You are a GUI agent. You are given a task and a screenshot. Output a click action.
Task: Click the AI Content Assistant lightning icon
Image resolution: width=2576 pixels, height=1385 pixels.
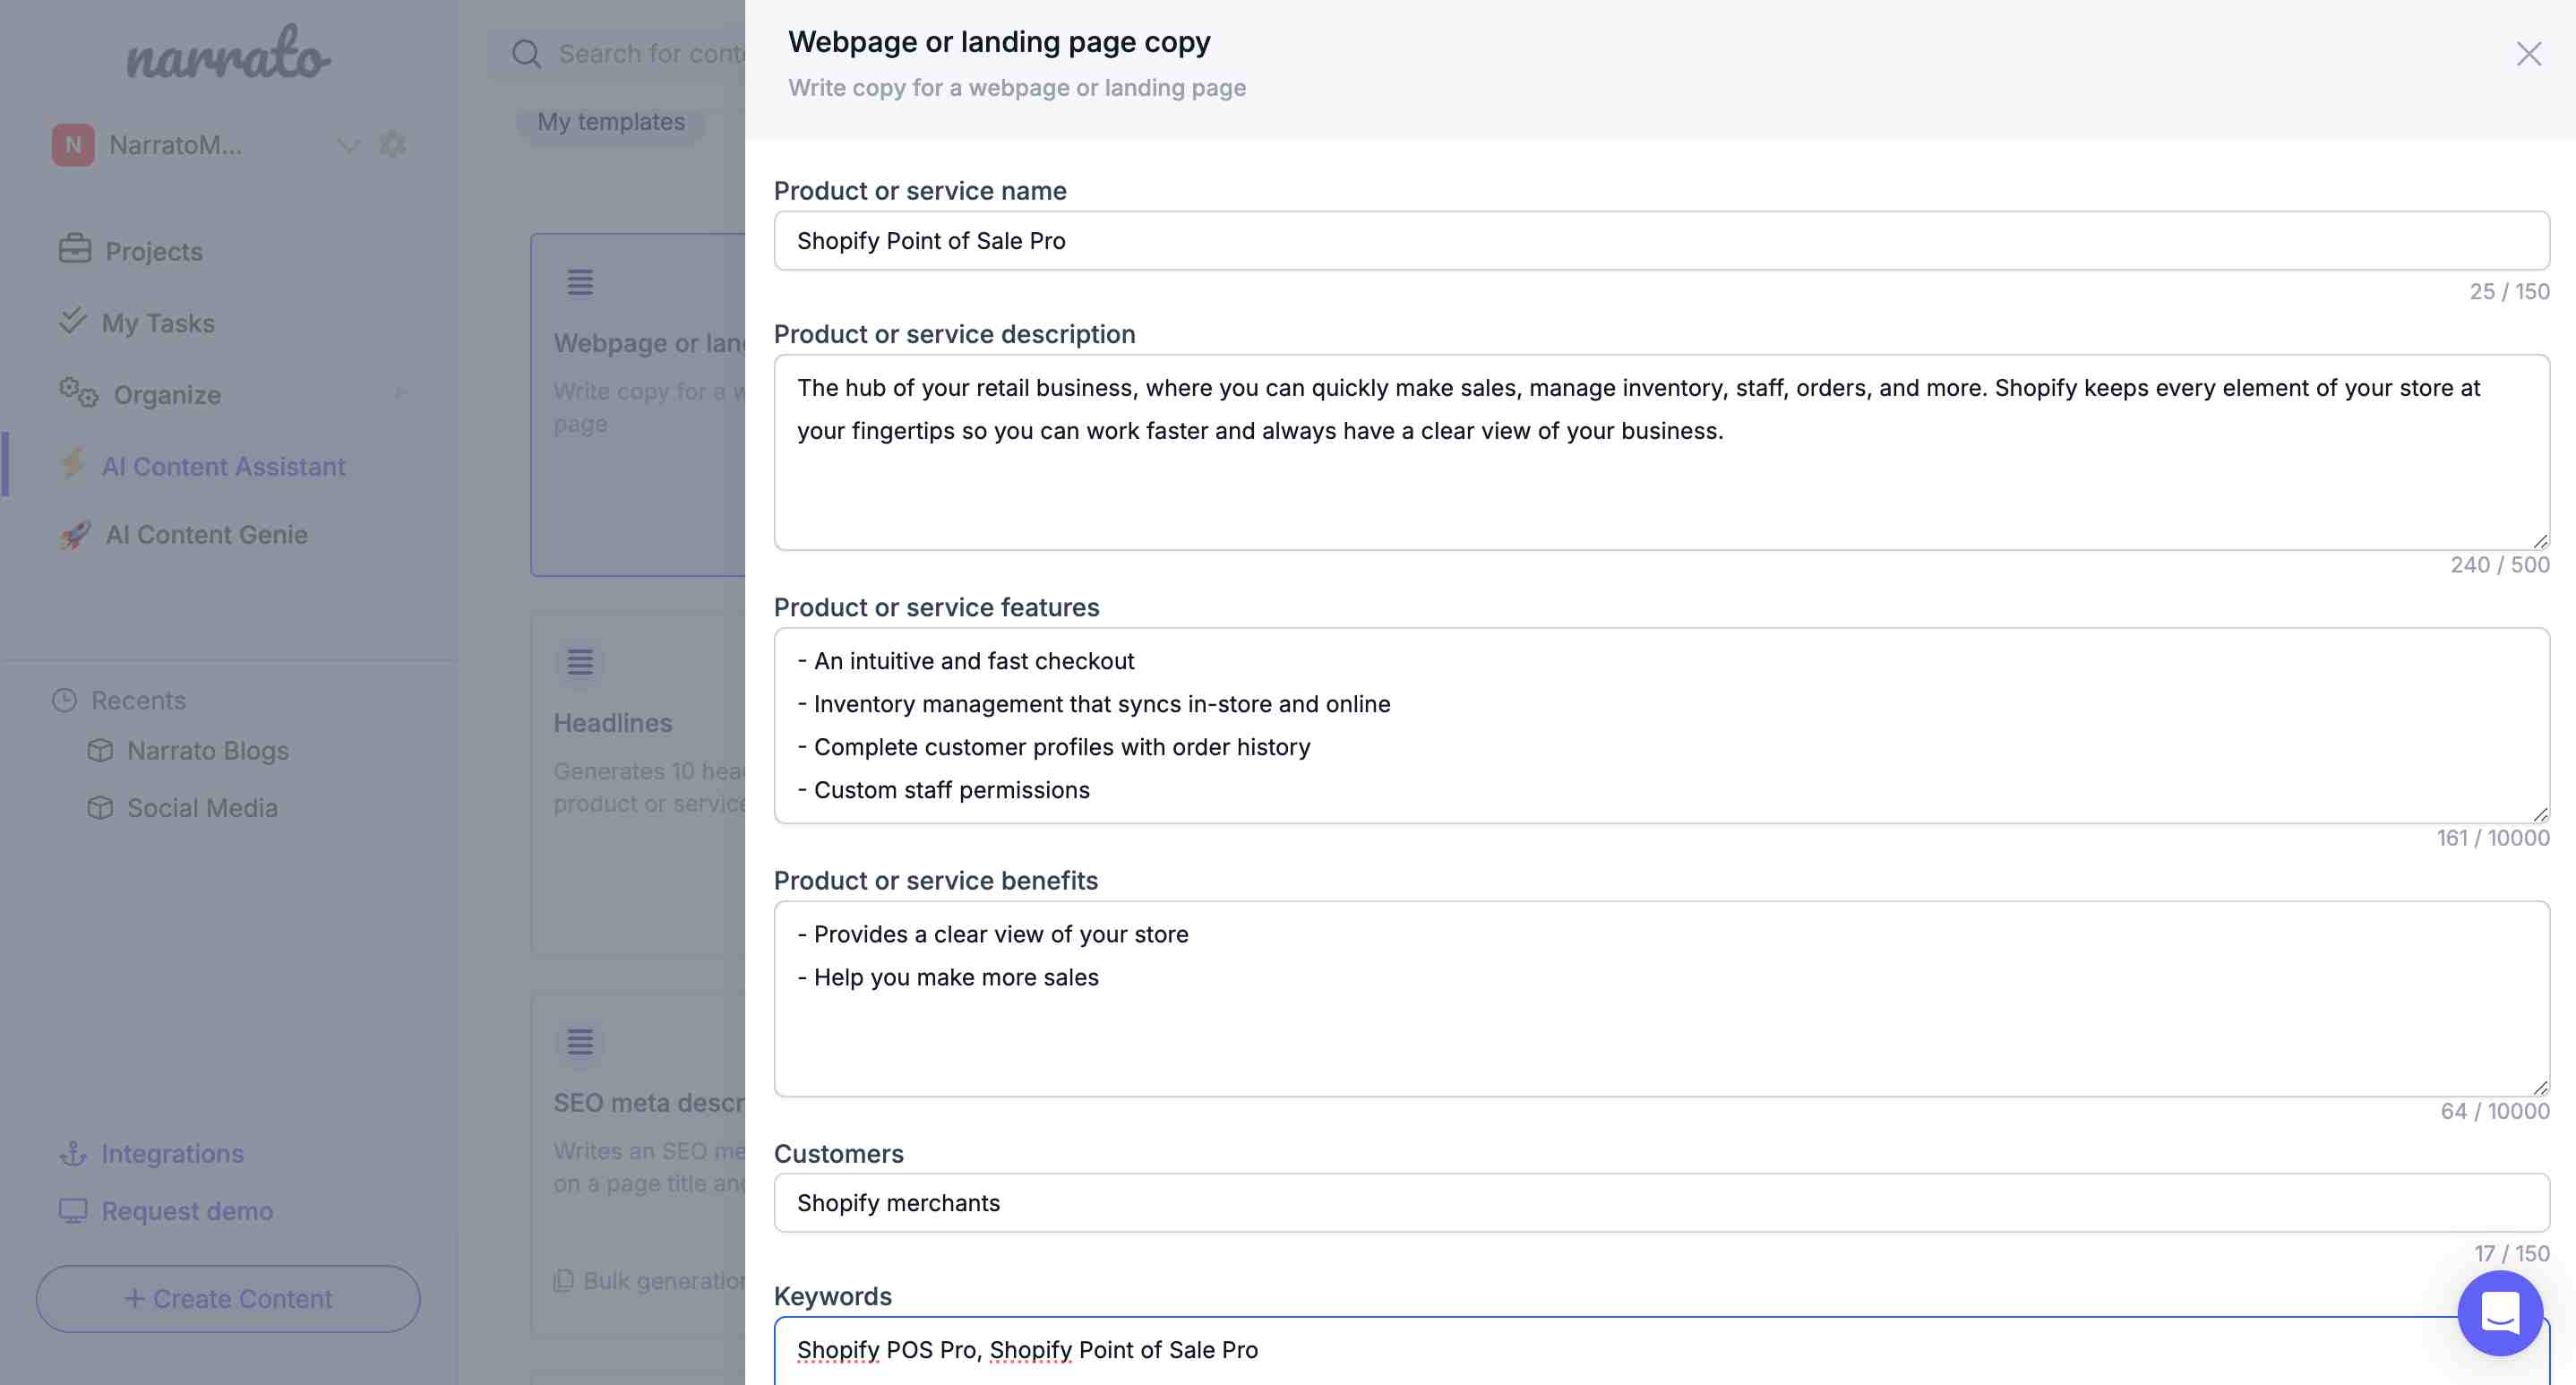coord(73,463)
